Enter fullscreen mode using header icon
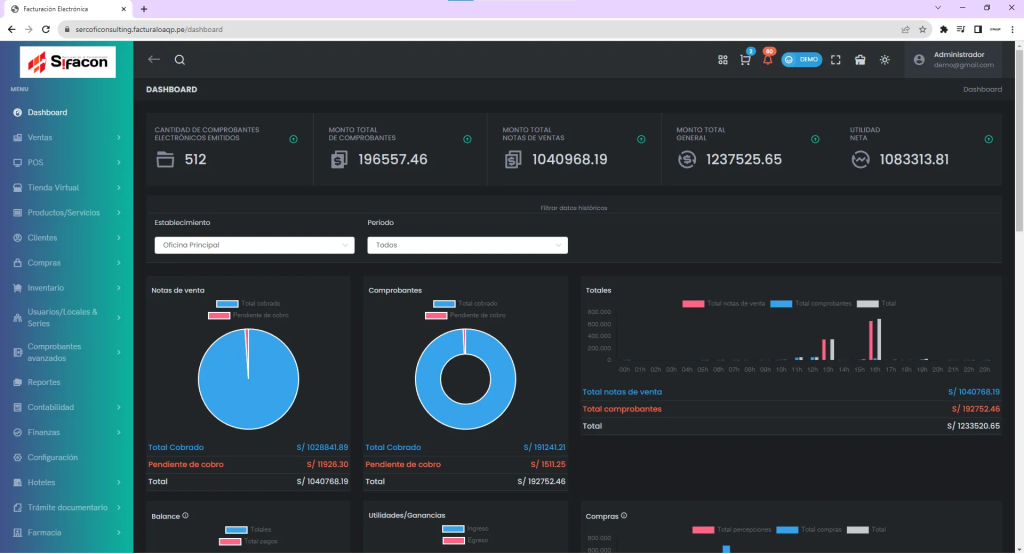Viewport: 1024px width, 554px height. pyautogui.click(x=836, y=60)
